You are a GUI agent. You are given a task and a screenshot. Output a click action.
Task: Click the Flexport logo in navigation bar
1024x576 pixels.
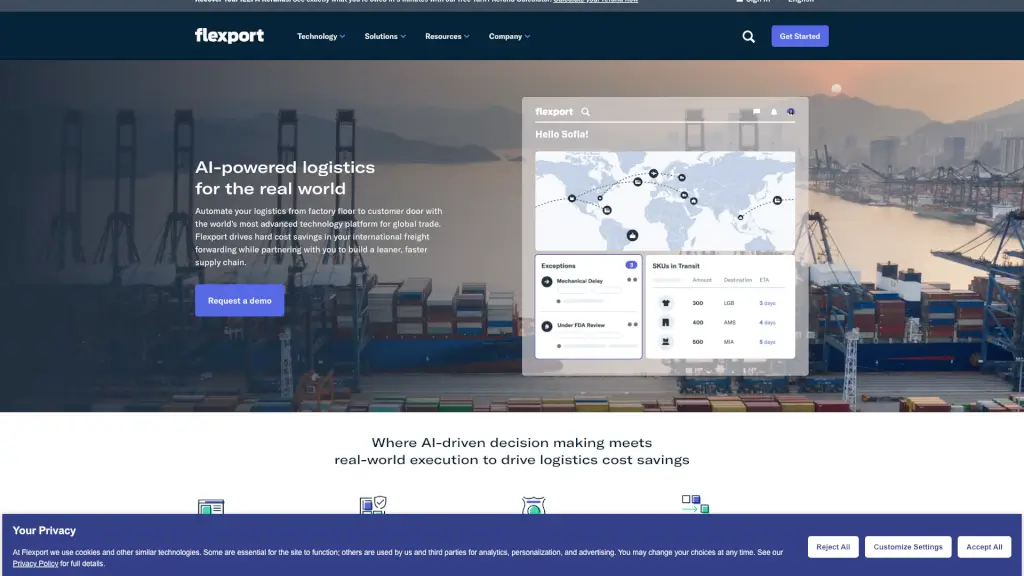(x=229, y=36)
